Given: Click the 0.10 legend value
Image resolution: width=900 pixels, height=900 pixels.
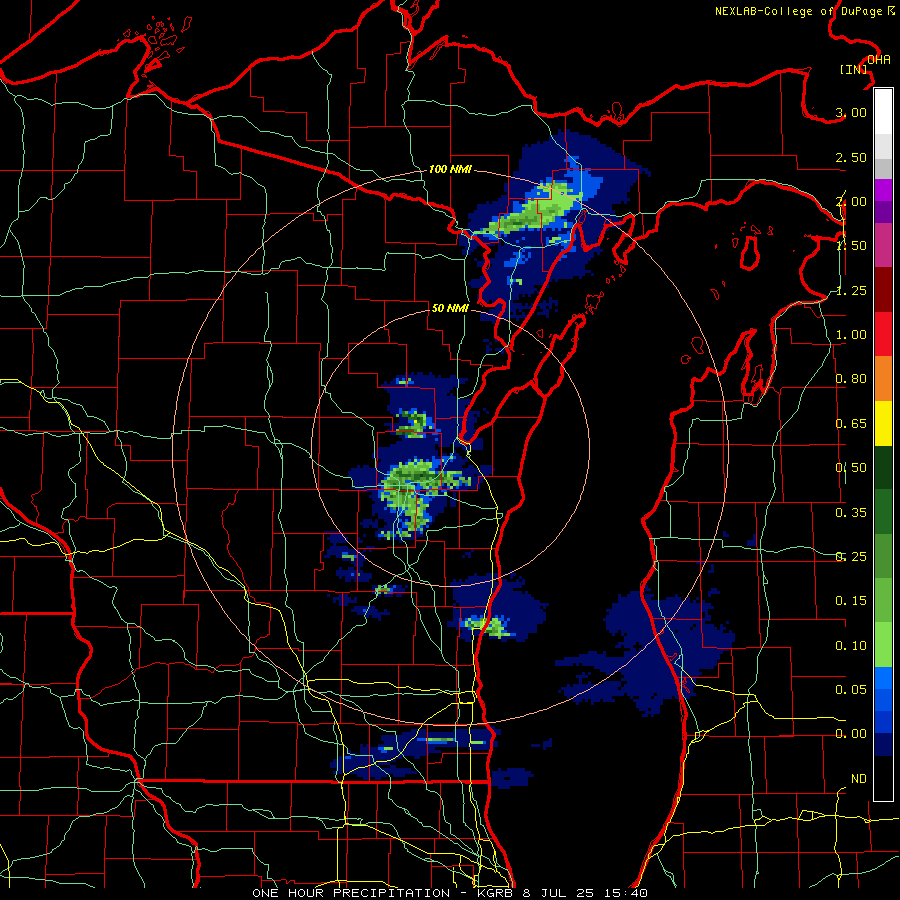Looking at the screenshot, I should pyautogui.click(x=851, y=646).
